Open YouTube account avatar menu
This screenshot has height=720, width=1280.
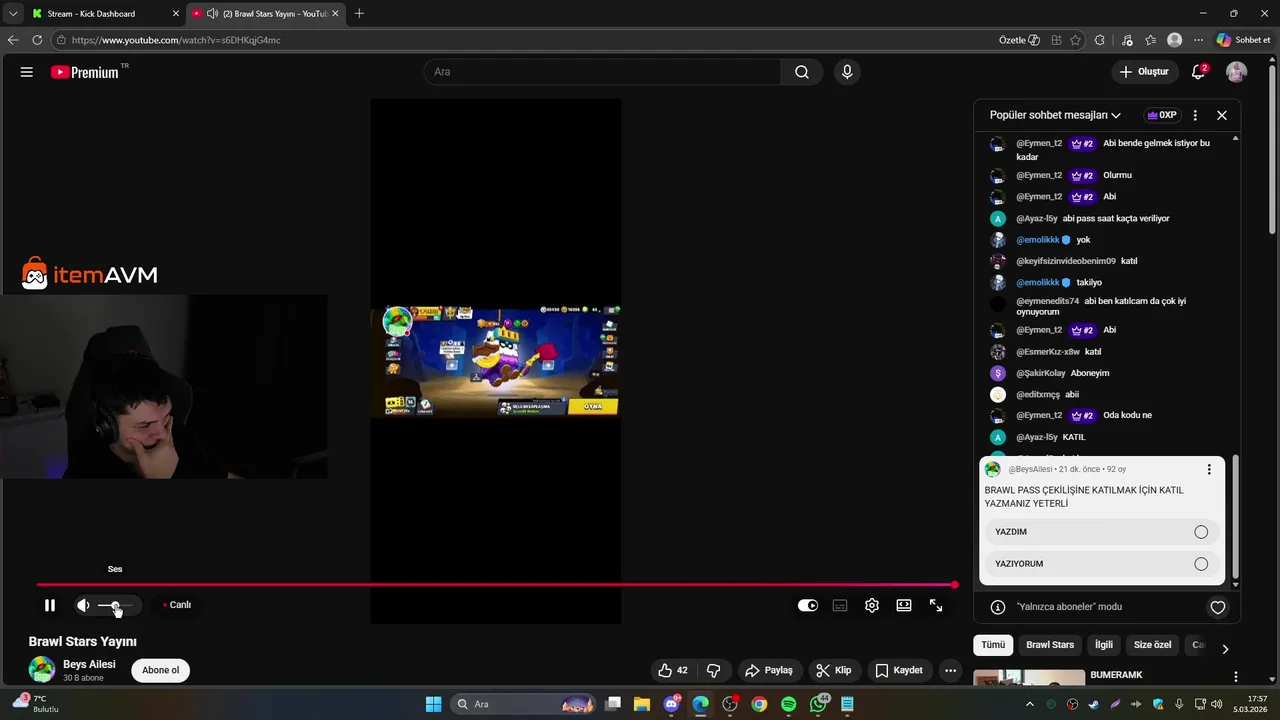click(1237, 72)
